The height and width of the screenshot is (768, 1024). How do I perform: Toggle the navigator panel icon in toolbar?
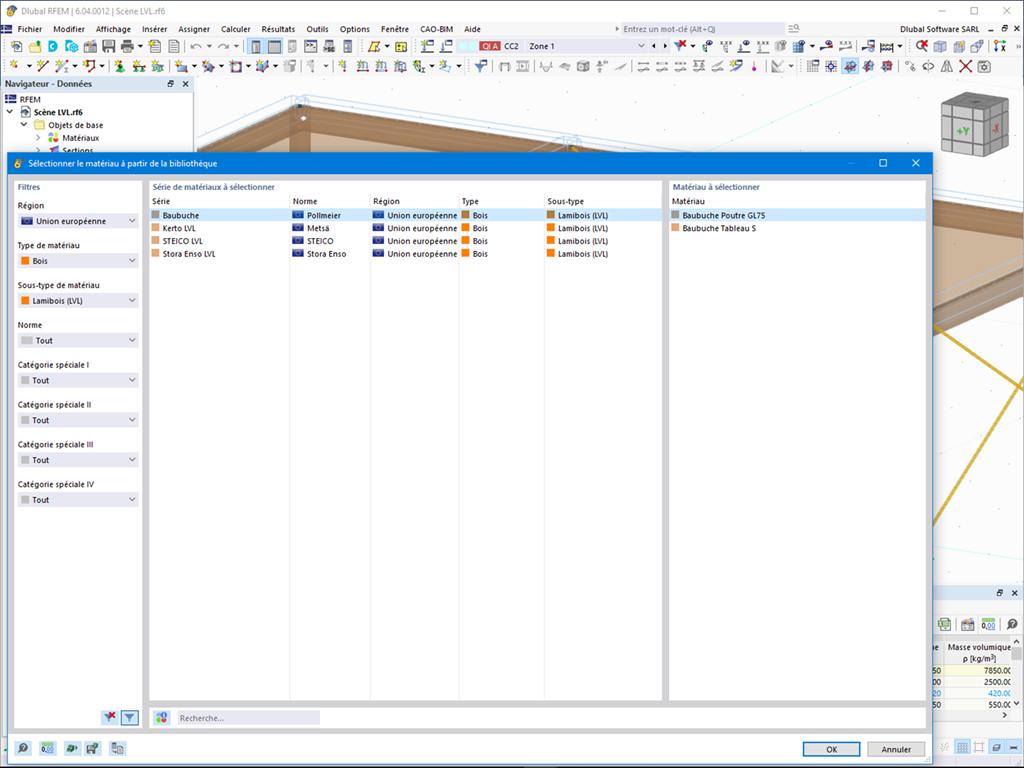point(256,46)
